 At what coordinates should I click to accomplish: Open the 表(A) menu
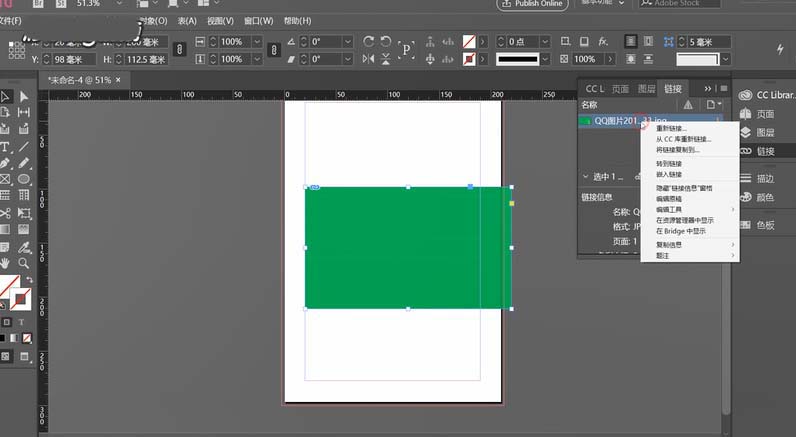coord(187,21)
